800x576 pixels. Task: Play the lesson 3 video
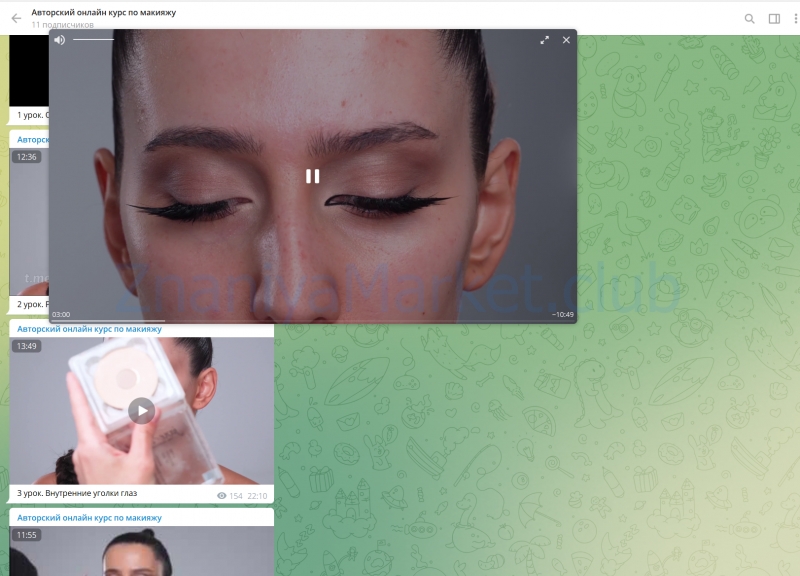pyautogui.click(x=142, y=410)
